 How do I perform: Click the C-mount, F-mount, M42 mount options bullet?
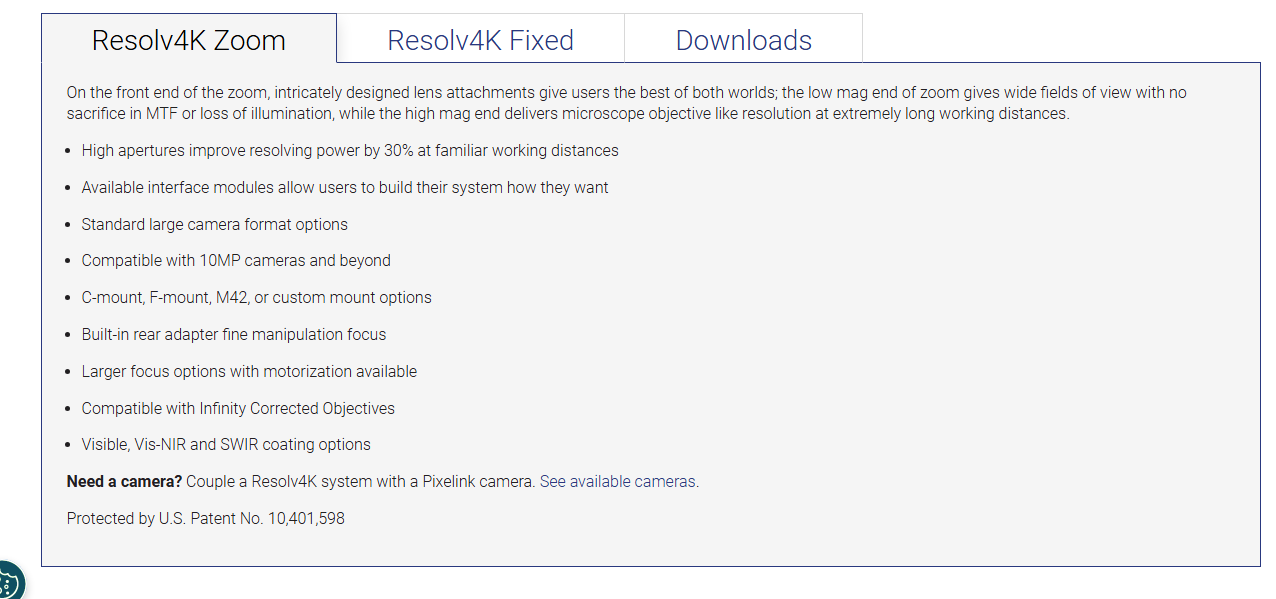point(257,297)
